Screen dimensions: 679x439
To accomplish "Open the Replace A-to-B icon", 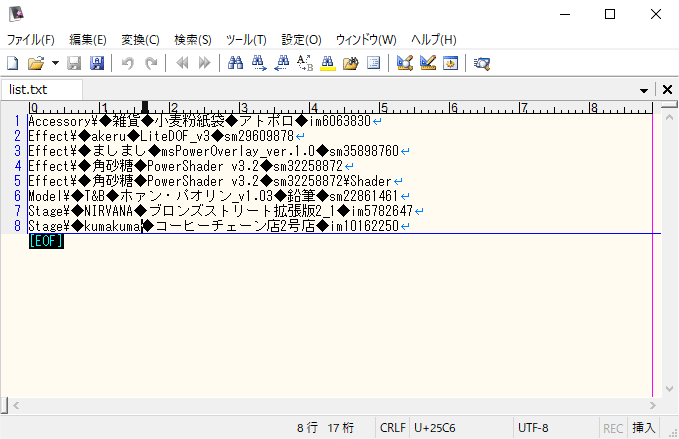I will (305, 63).
